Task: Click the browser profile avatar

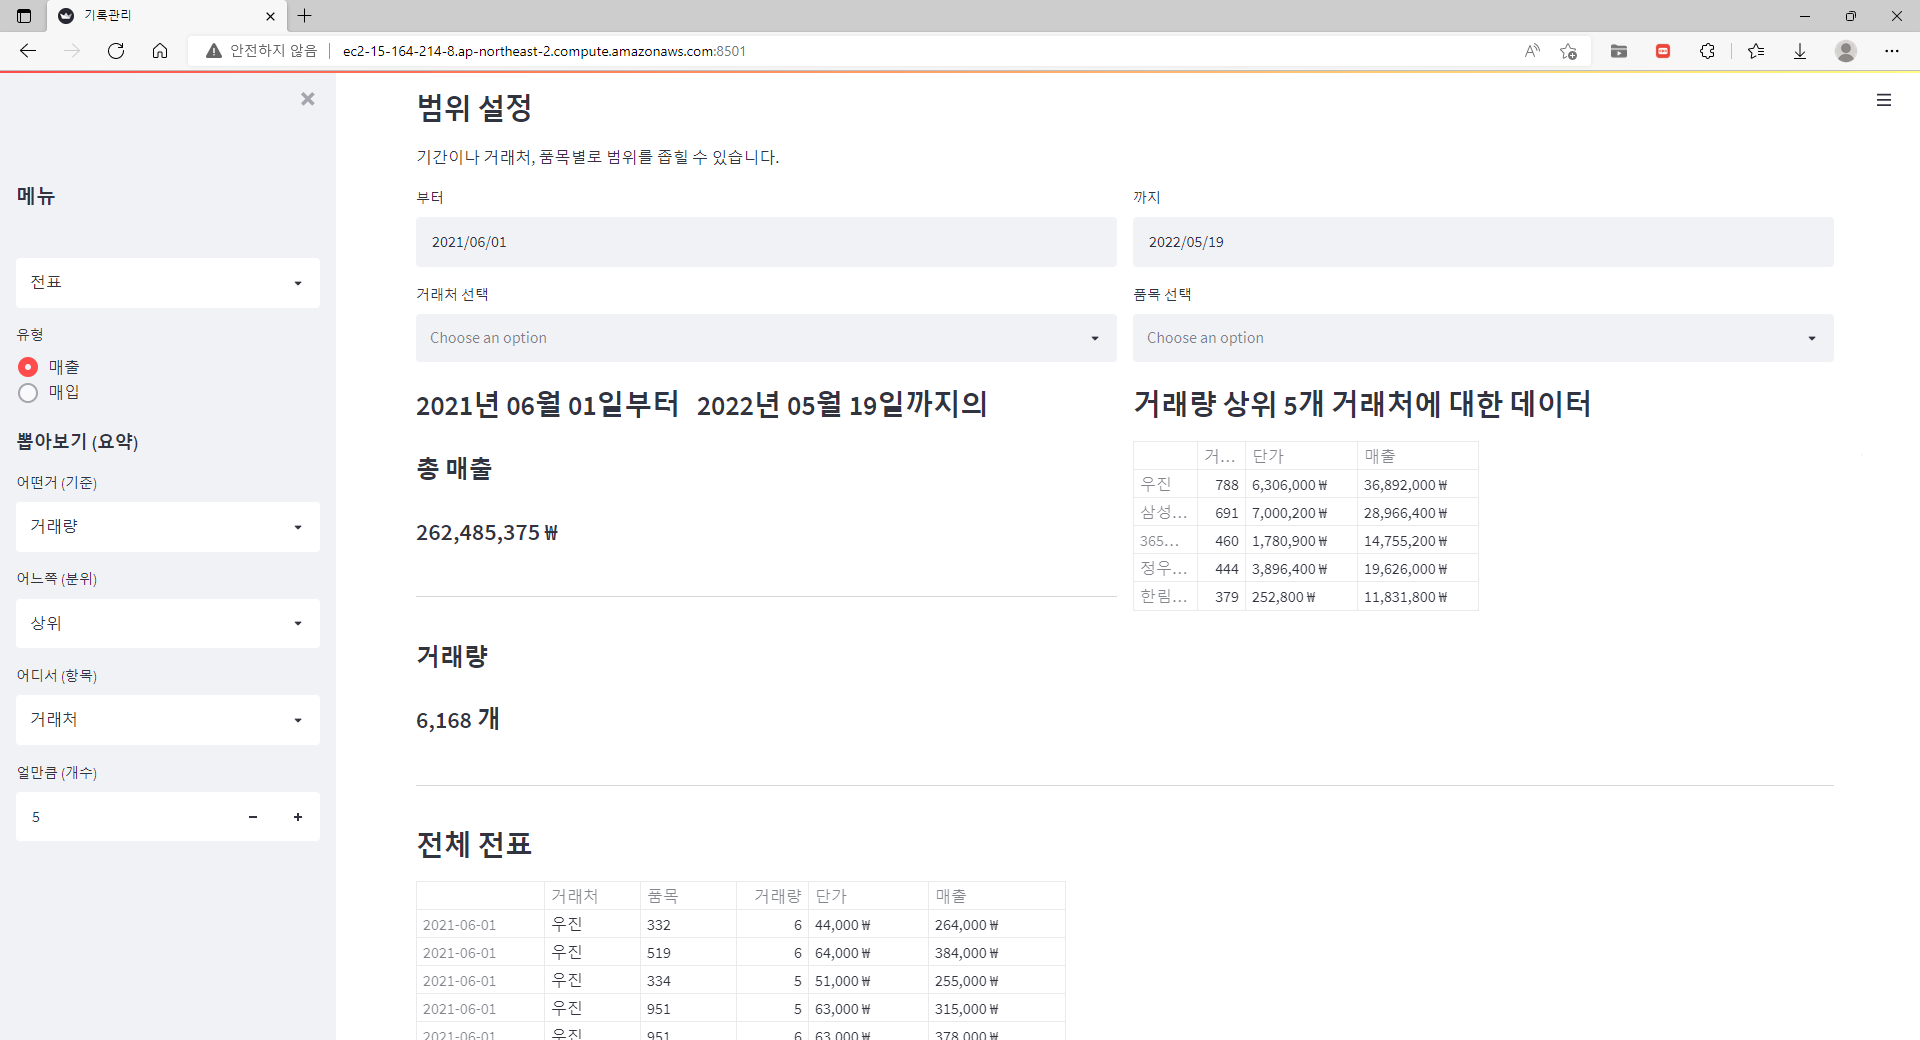Action: coord(1846,51)
